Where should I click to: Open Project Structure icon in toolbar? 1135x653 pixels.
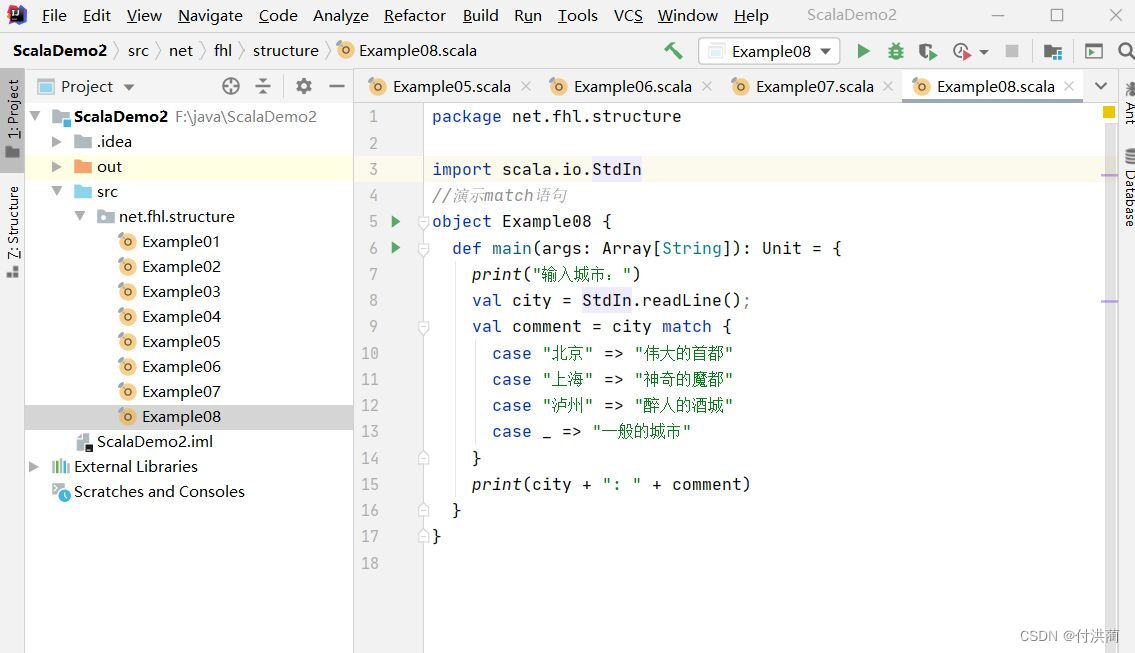[x=1052, y=51]
